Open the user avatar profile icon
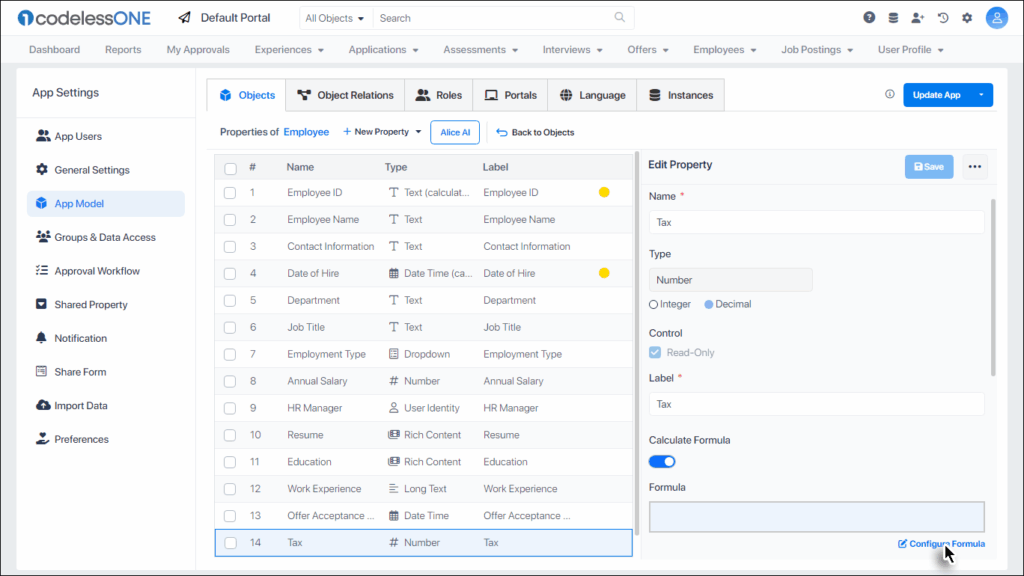The height and width of the screenshot is (576, 1024). coord(996,18)
